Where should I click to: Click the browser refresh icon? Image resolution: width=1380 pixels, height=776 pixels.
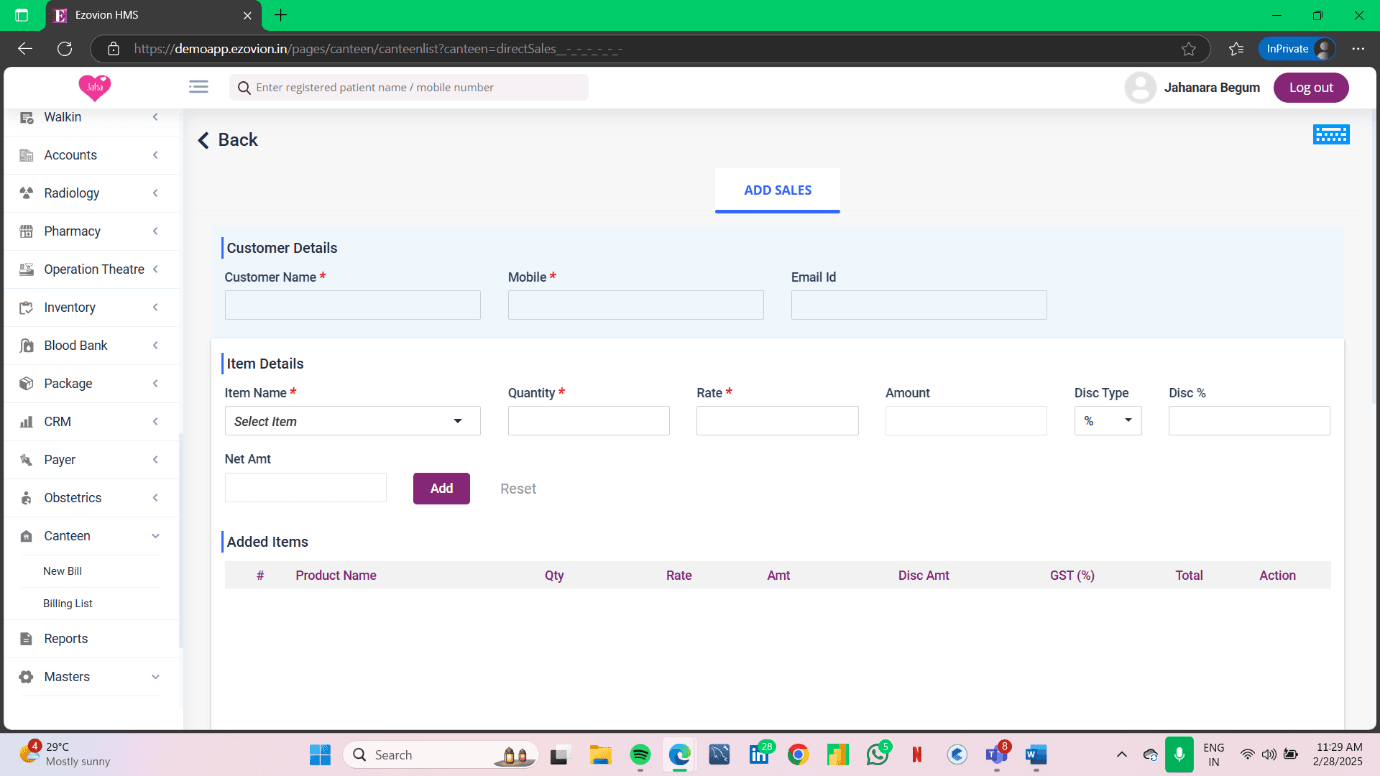point(65,48)
